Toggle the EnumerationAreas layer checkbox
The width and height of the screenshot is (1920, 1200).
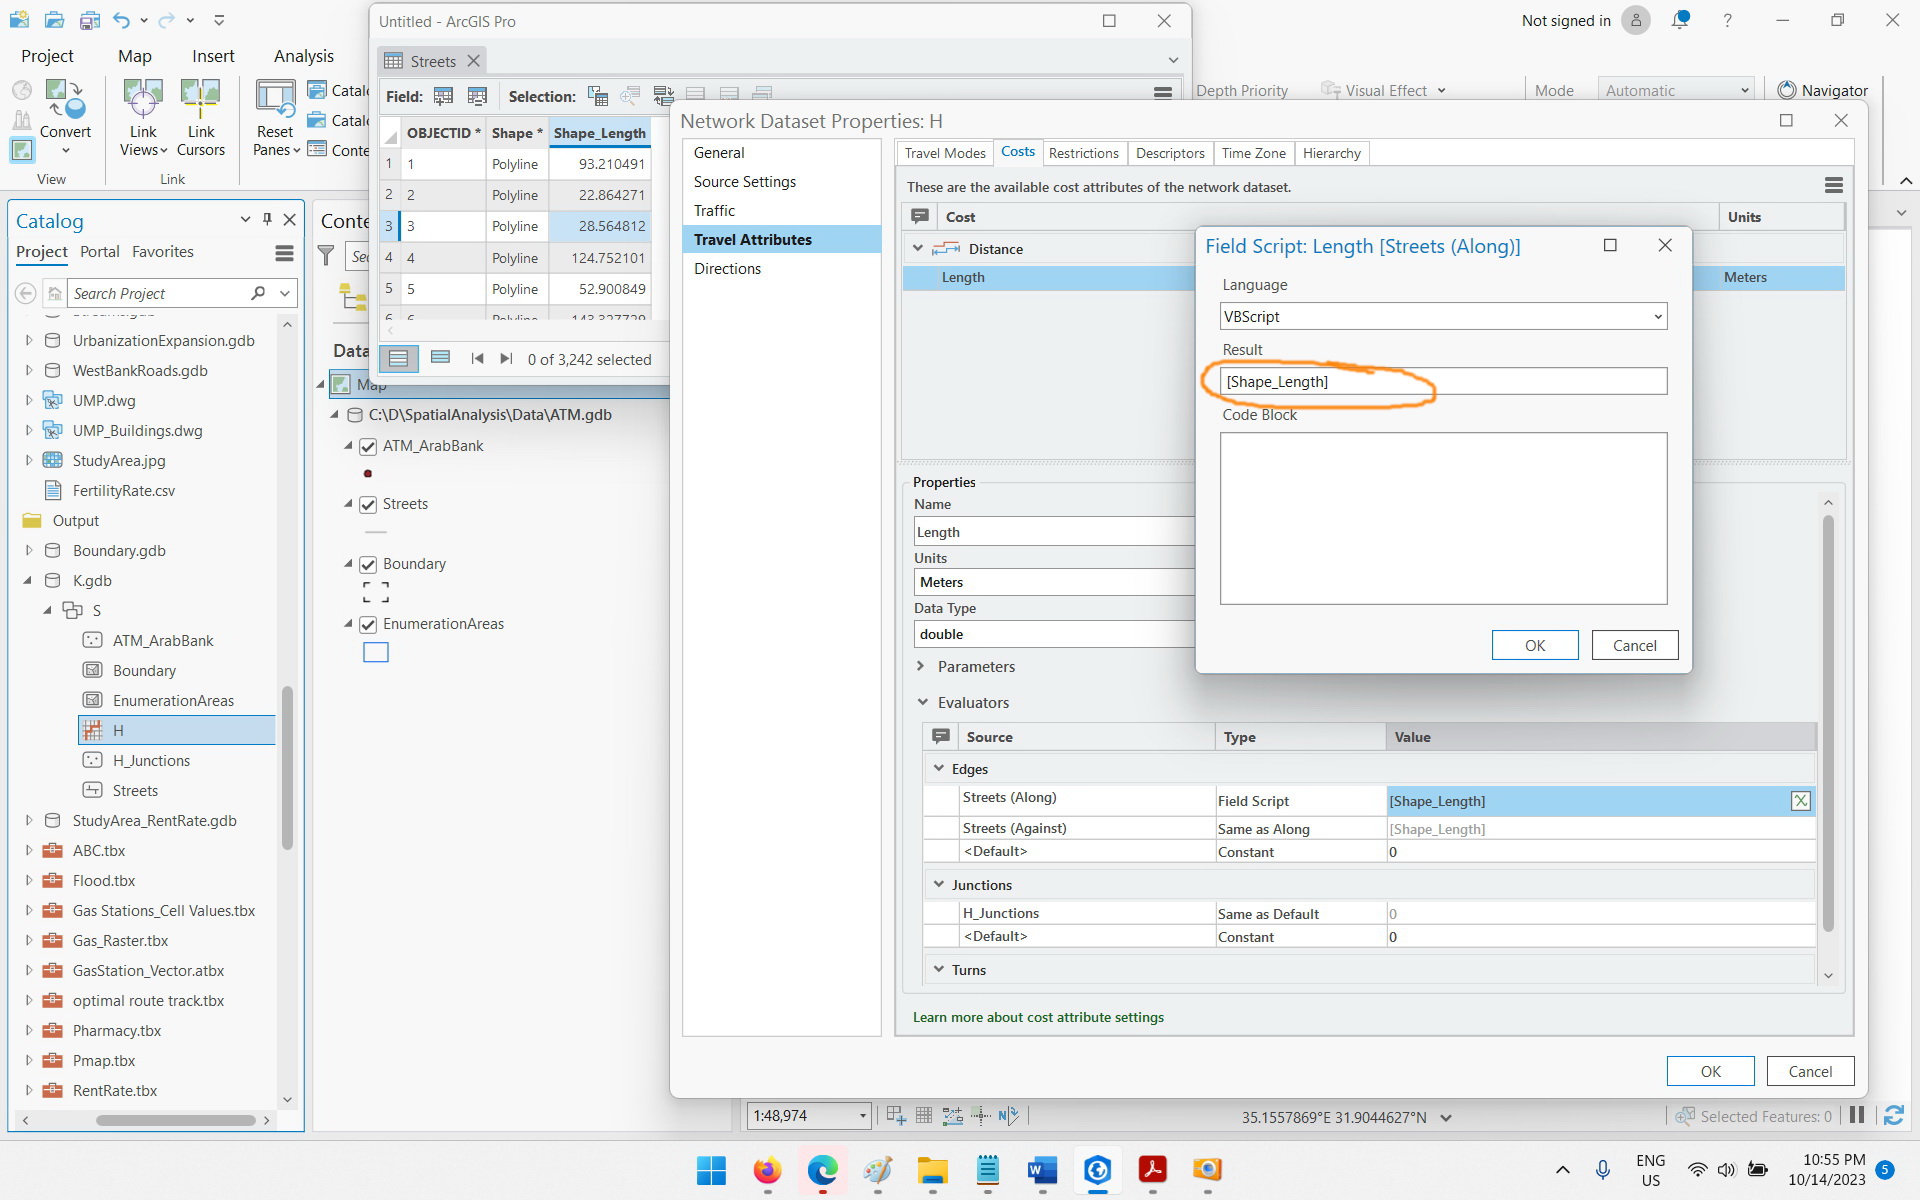[368, 624]
